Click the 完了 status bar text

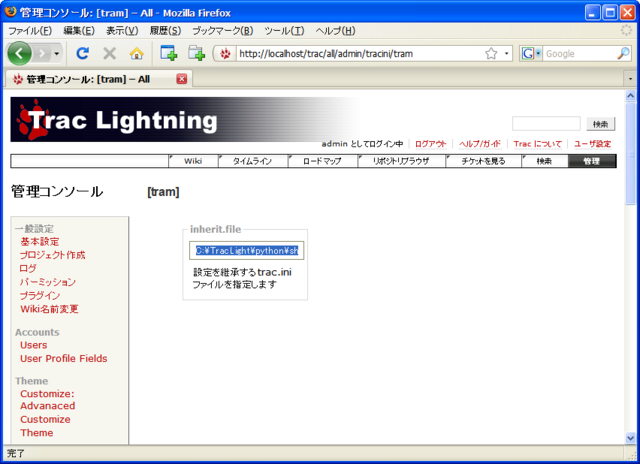tap(16, 453)
